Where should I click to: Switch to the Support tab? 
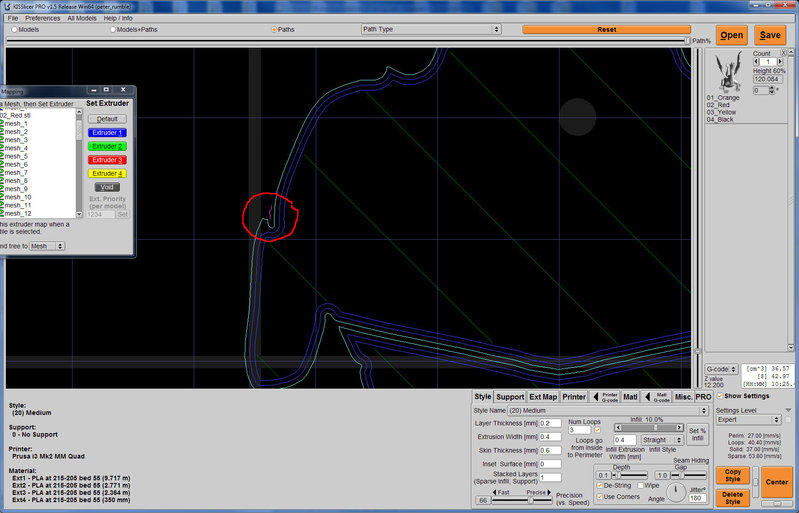point(510,397)
